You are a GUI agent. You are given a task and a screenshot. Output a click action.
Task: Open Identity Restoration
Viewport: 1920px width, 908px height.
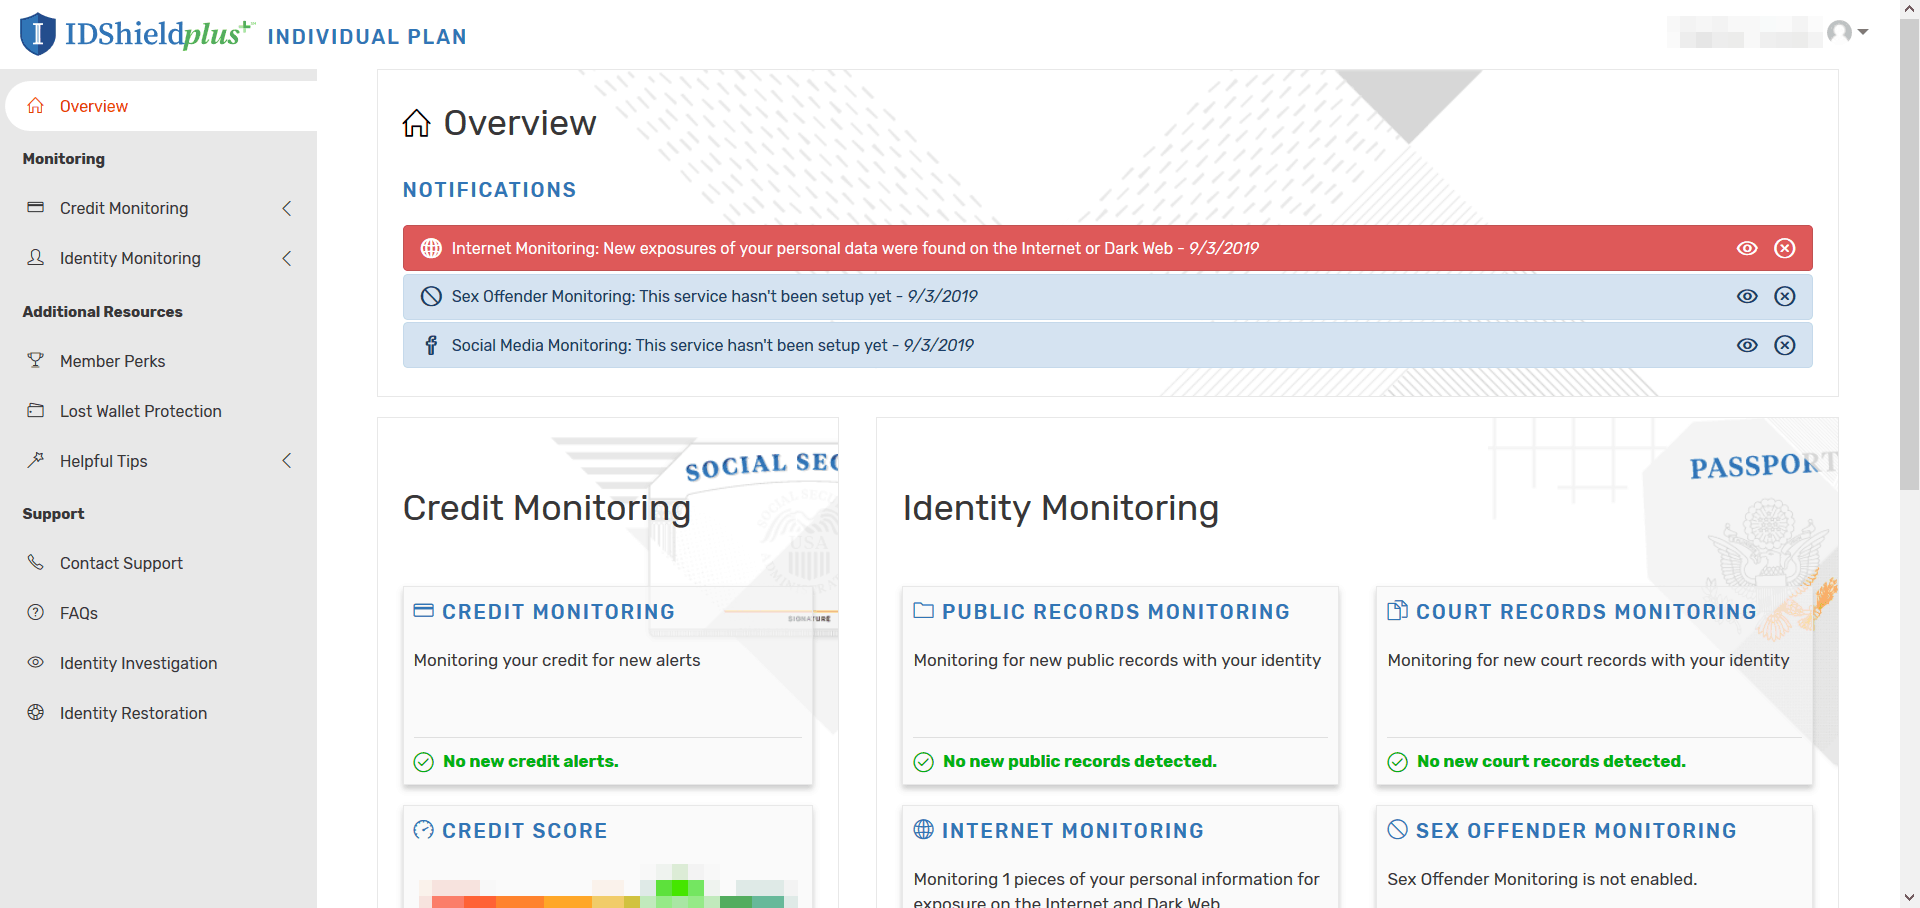click(x=133, y=713)
